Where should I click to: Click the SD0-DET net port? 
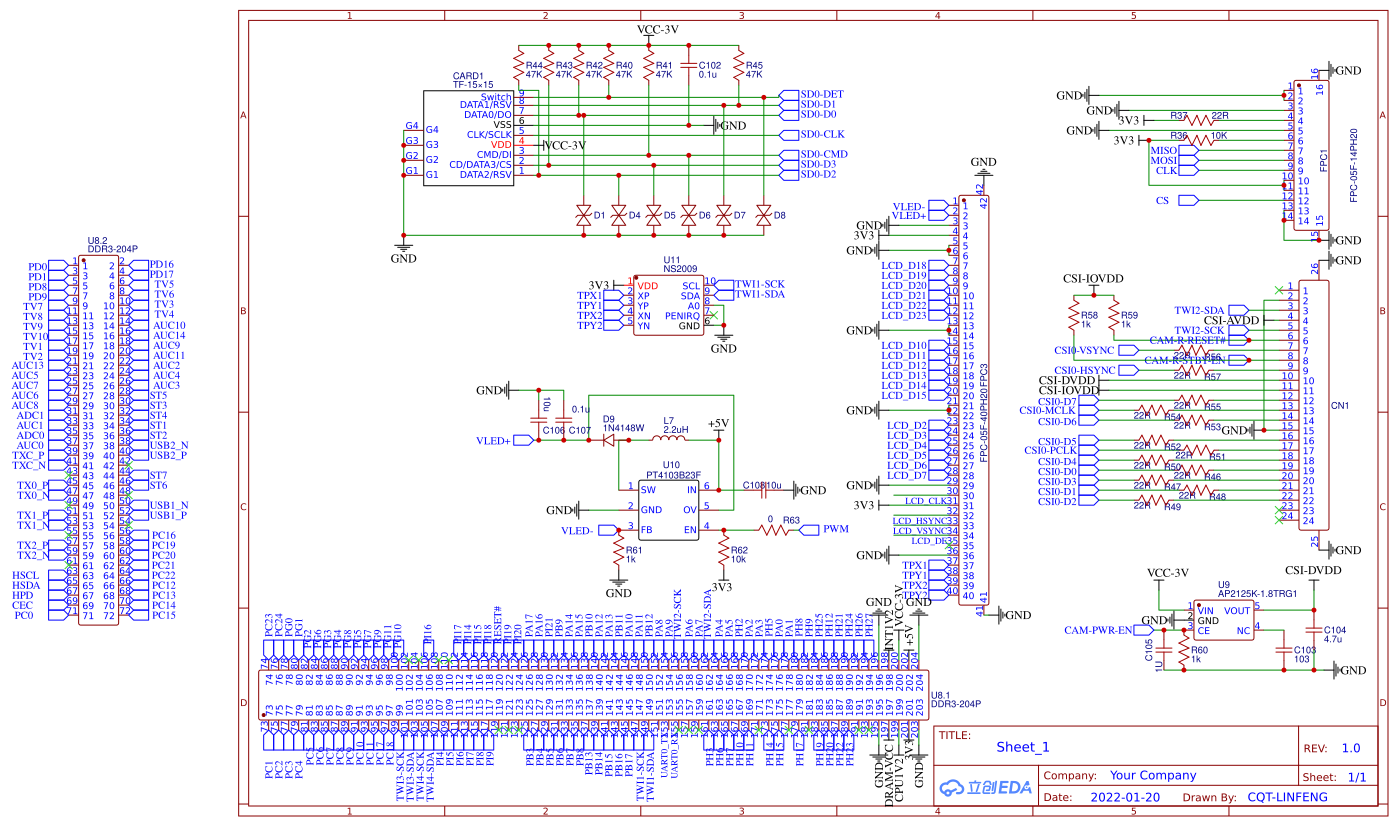point(810,94)
